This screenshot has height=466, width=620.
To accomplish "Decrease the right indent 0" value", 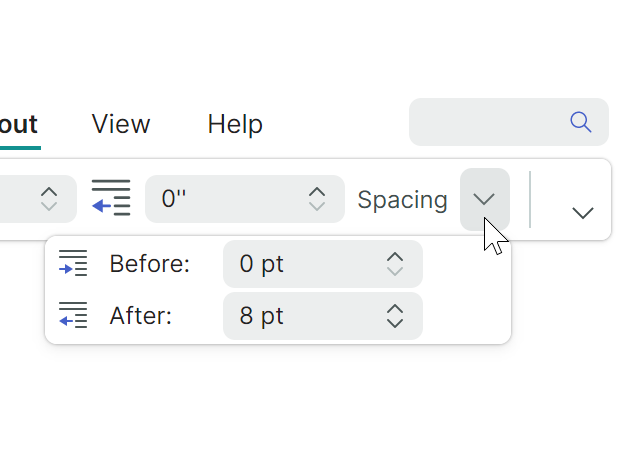I will [317, 206].
